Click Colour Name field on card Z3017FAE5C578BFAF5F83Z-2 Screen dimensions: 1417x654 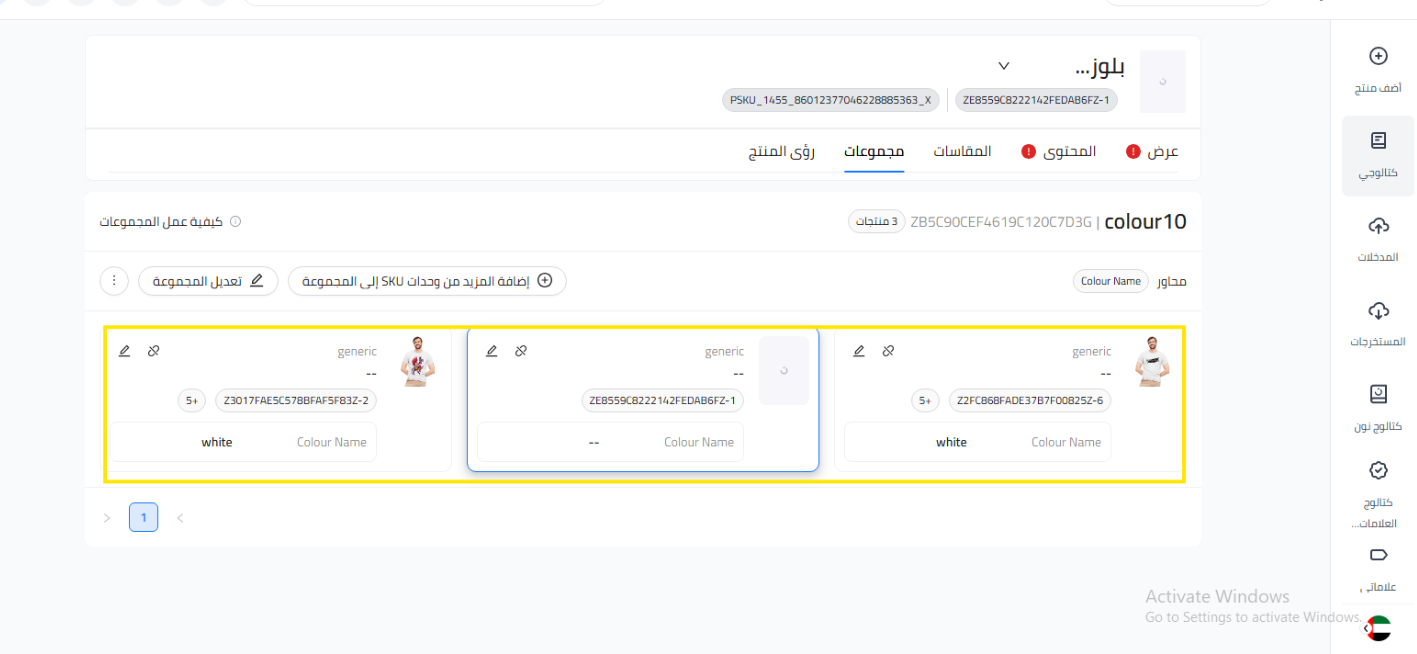point(243,442)
